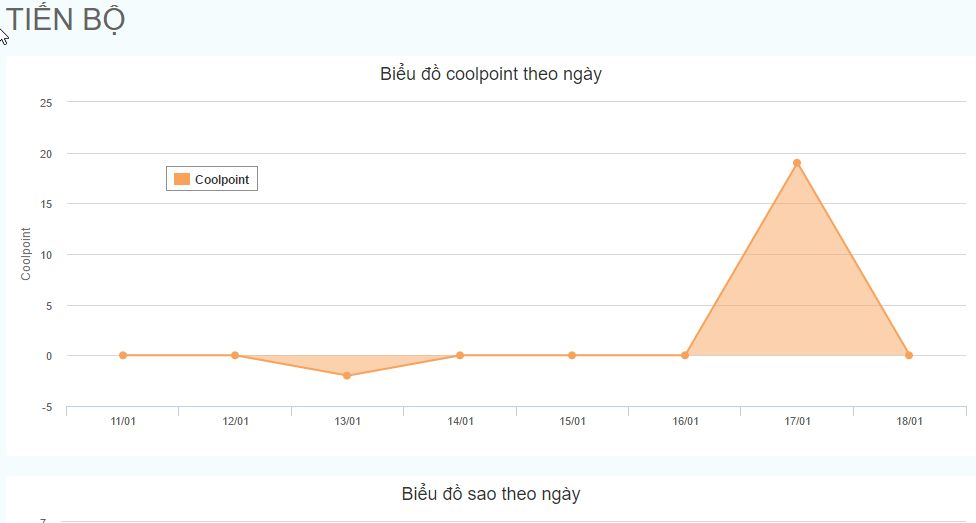This screenshot has height=523, width=976.
Task: Click the 17/01 x-axis date label
Action: pyautogui.click(x=797, y=422)
